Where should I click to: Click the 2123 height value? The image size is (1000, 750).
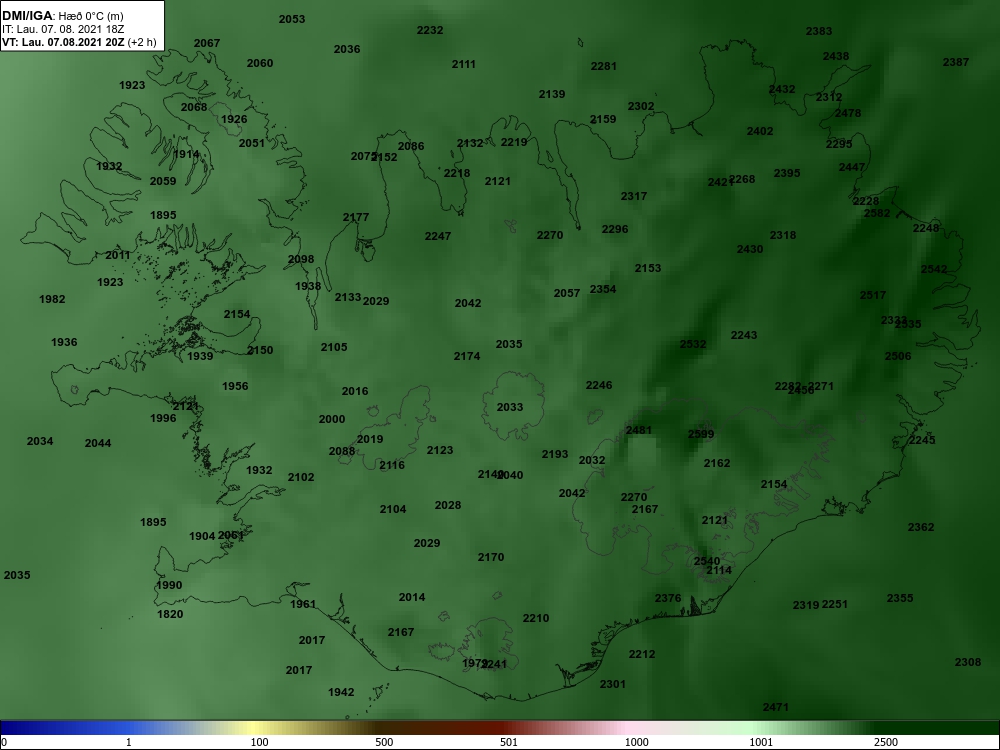click(440, 450)
